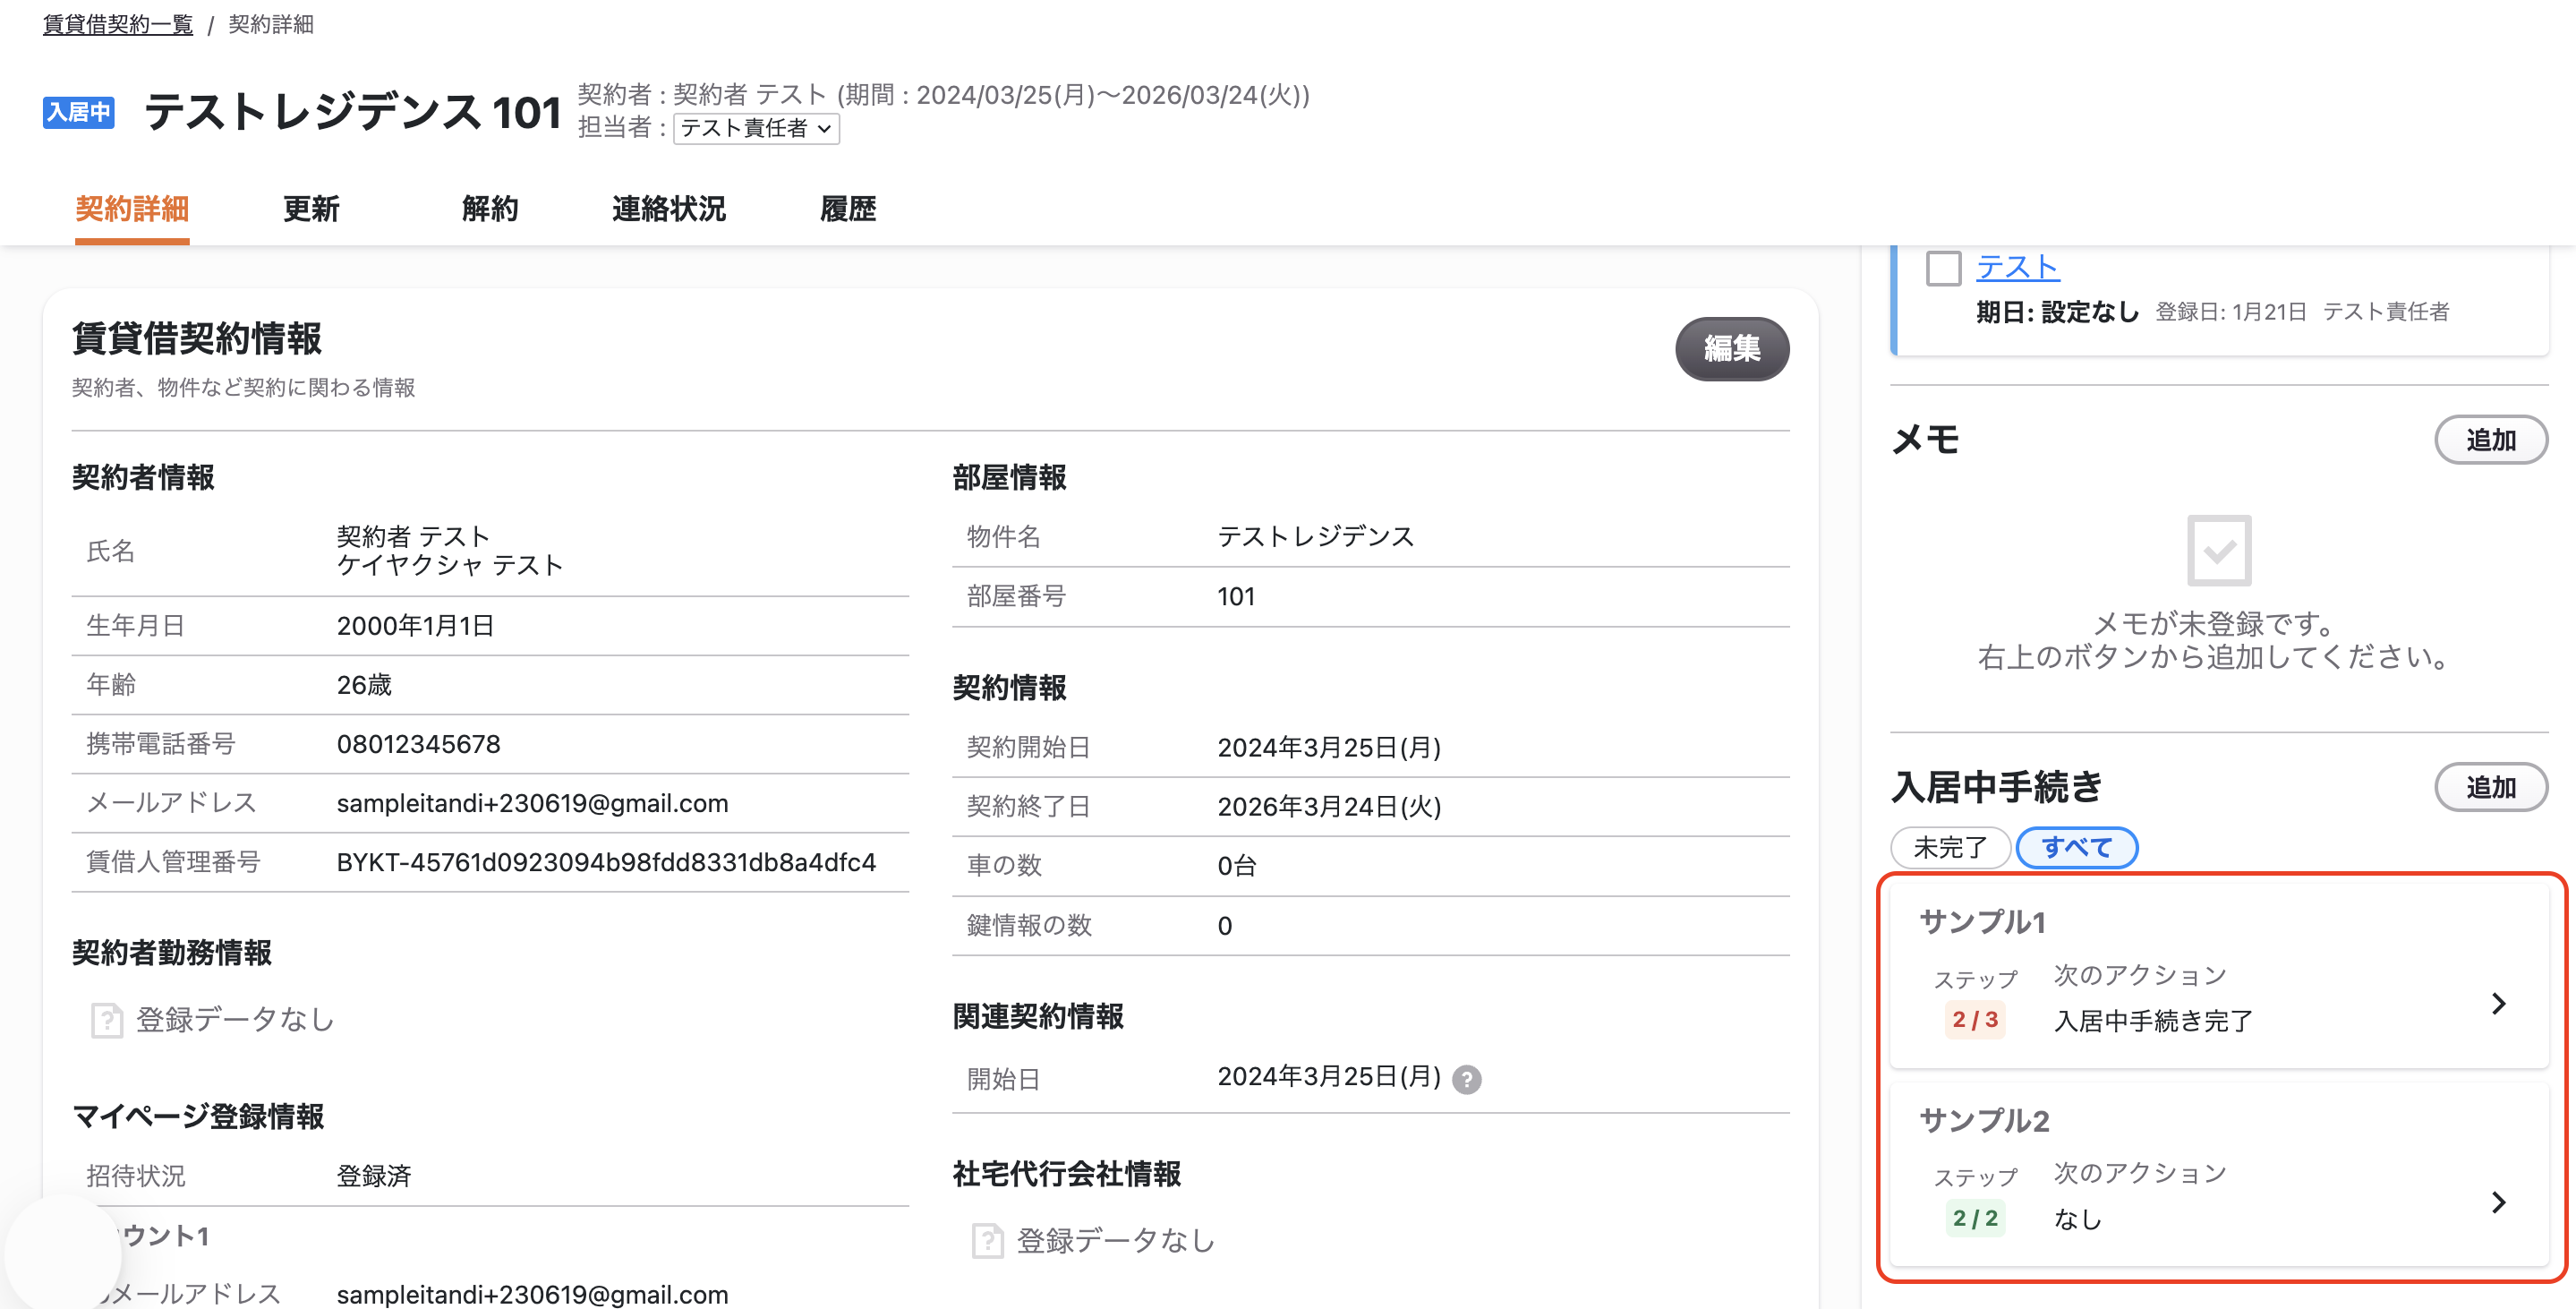Open the テスト task link
The image size is (2576, 1309).
[2017, 267]
